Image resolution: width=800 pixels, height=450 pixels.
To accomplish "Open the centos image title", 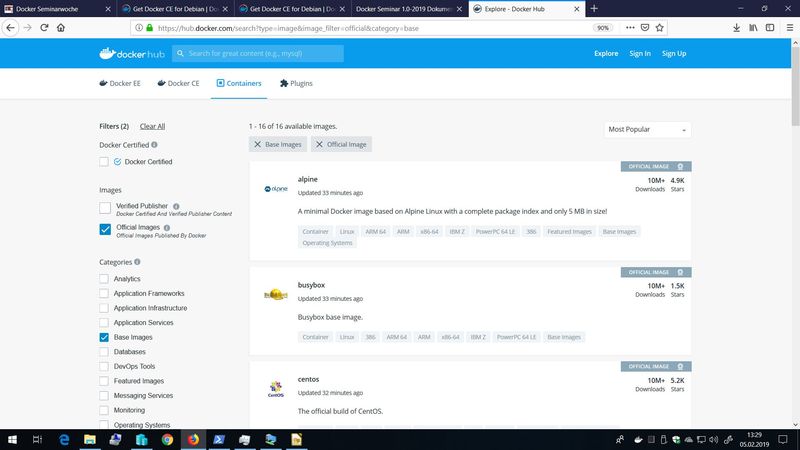I will coord(308,379).
